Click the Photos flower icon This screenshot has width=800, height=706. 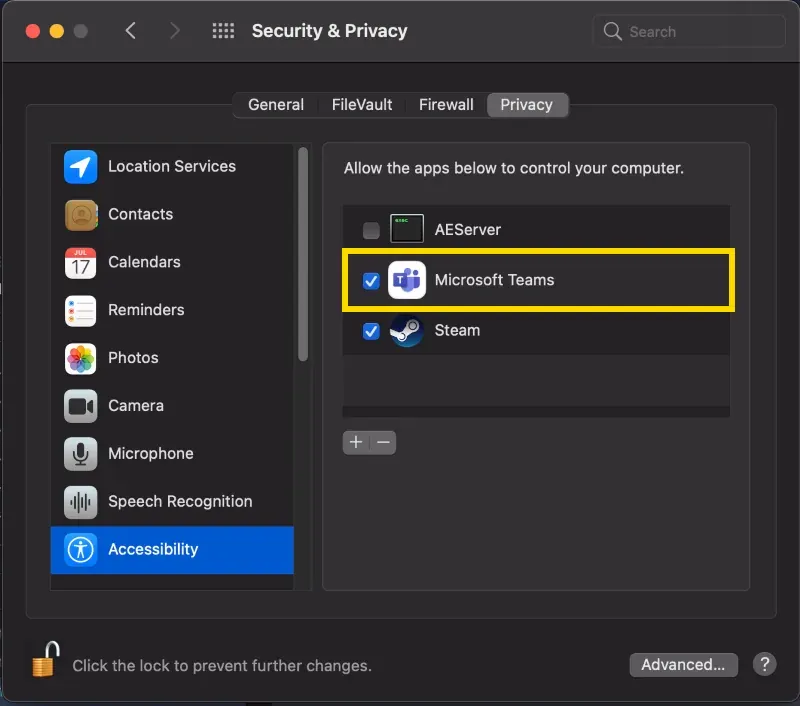pyautogui.click(x=81, y=359)
